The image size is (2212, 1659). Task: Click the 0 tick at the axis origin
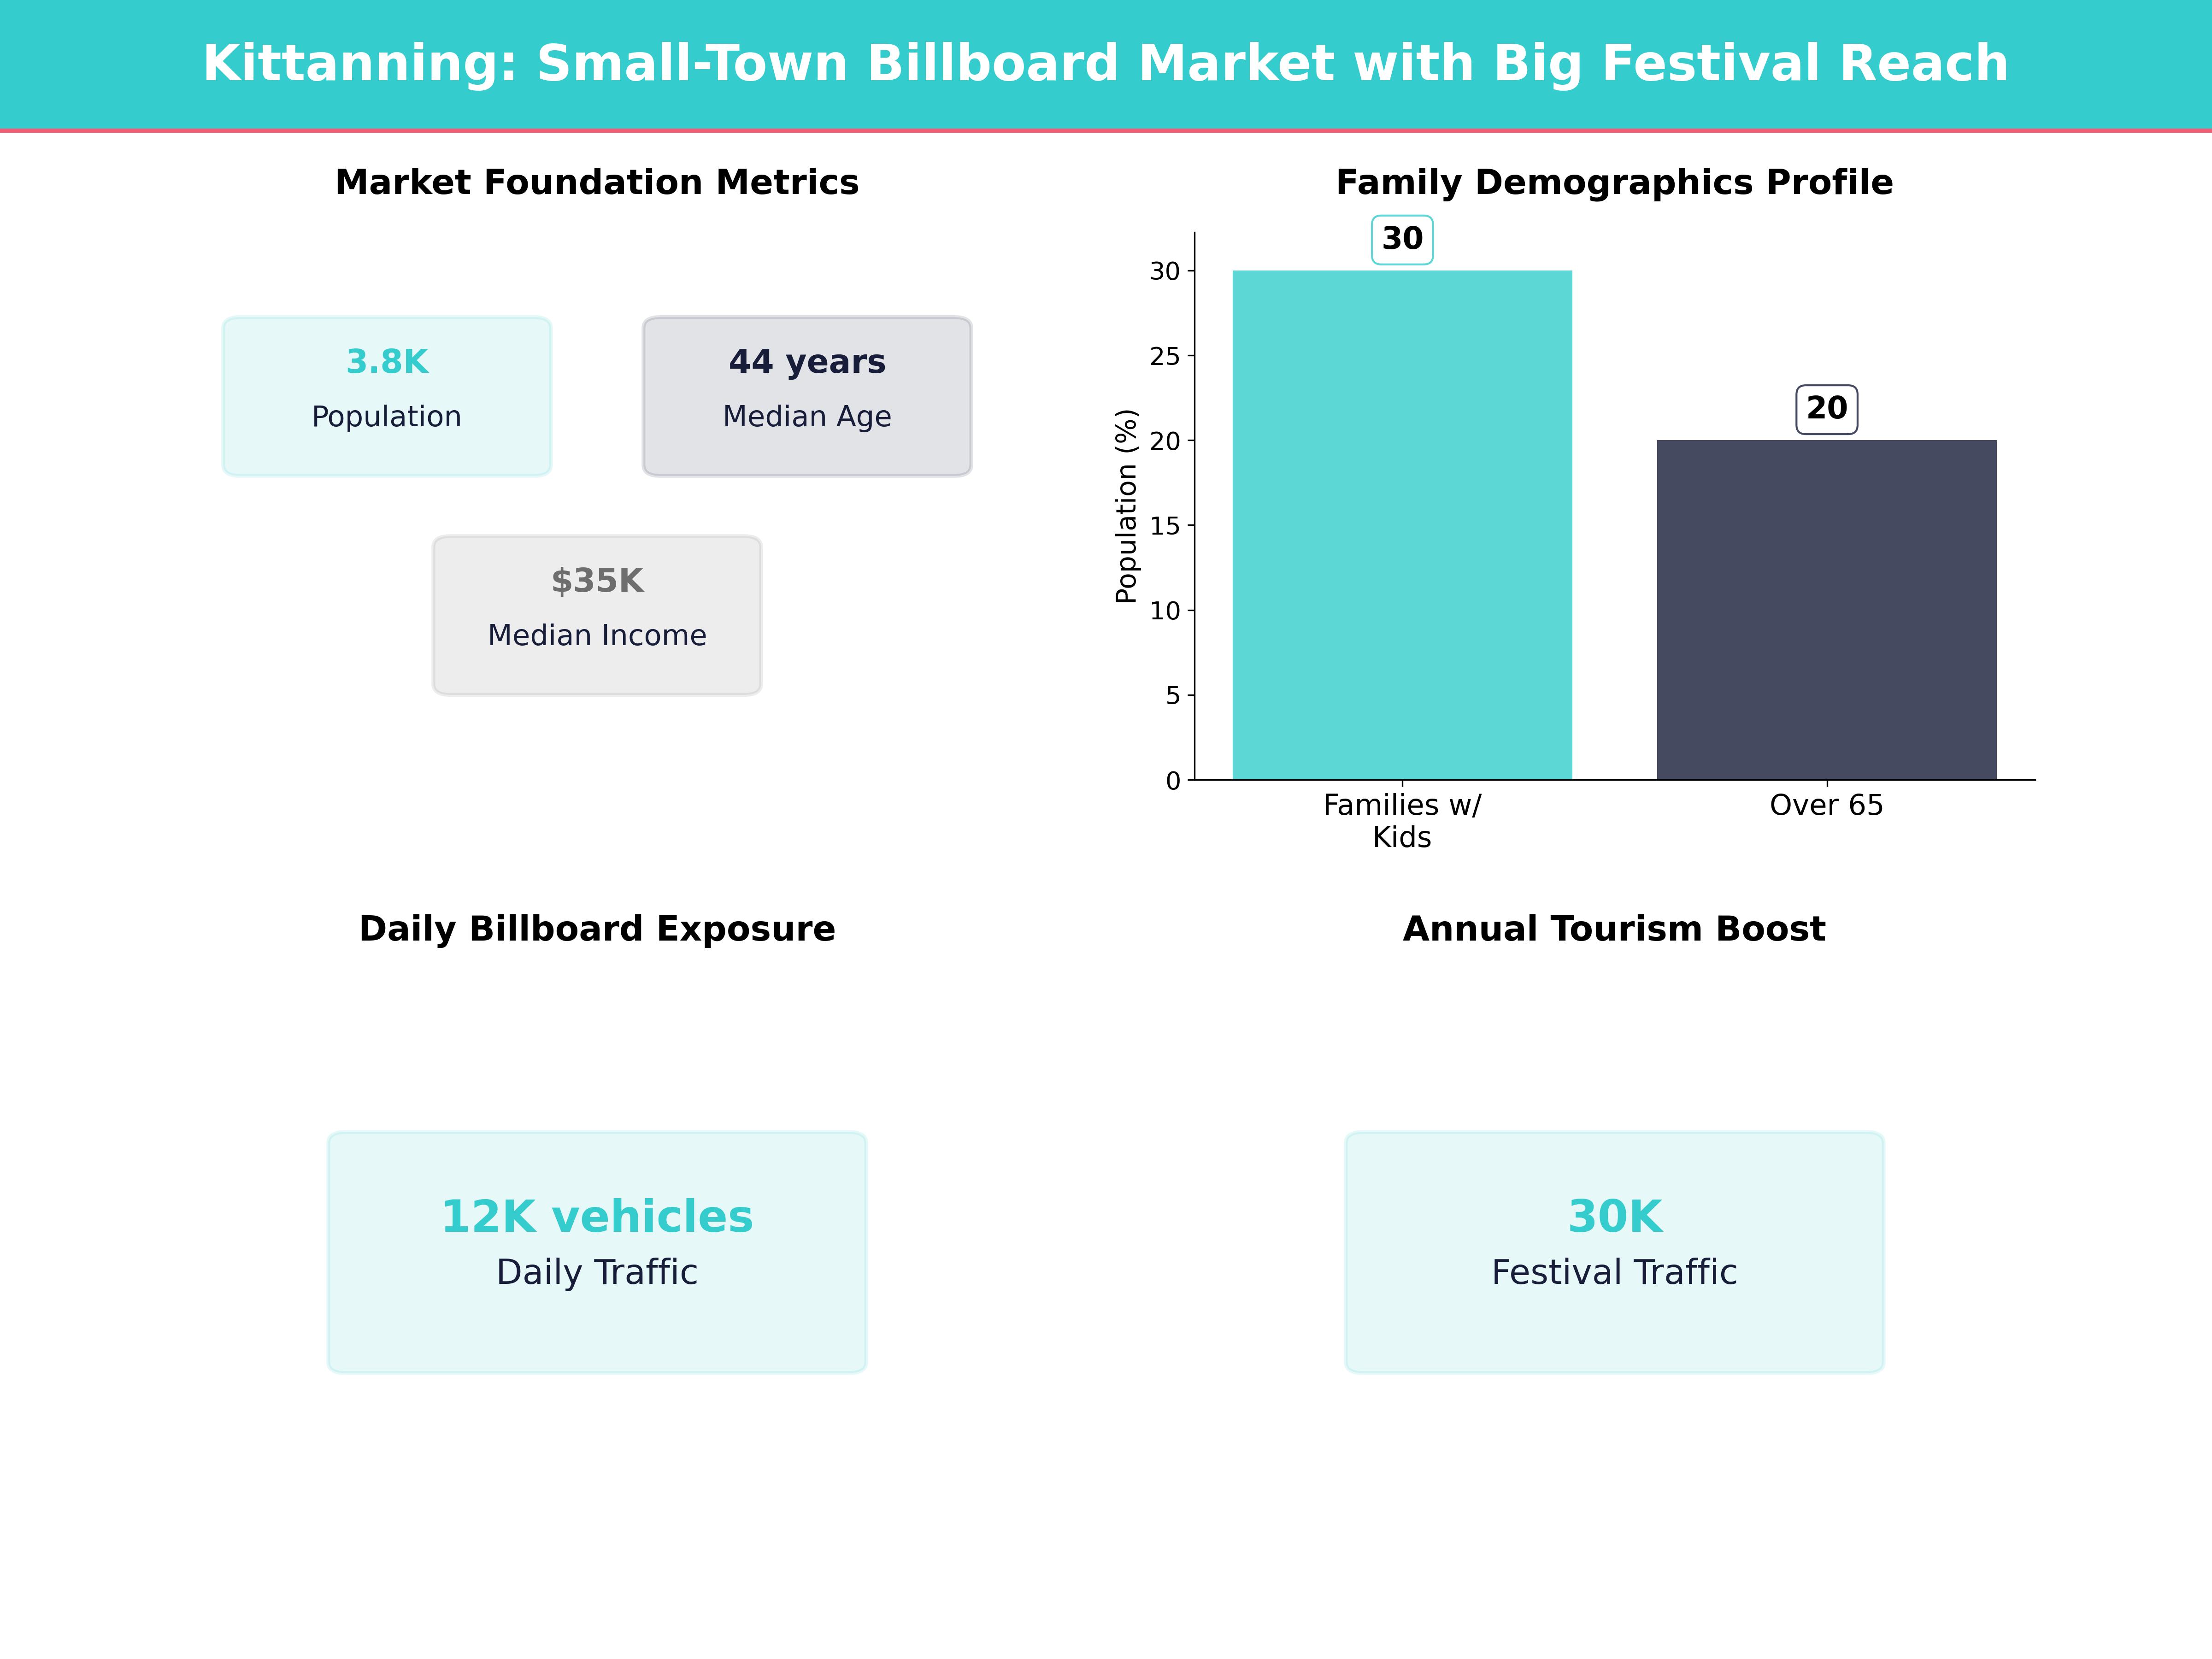pyautogui.click(x=1173, y=781)
